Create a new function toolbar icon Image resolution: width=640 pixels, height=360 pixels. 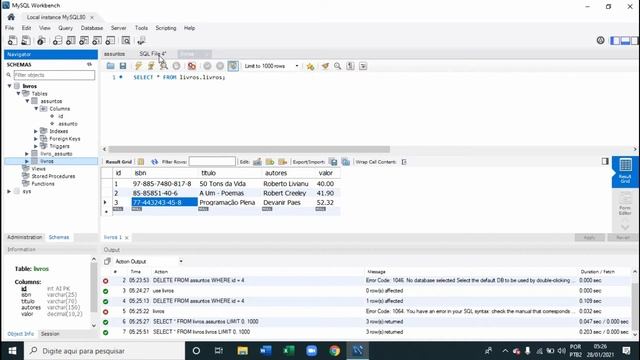tap(110, 40)
